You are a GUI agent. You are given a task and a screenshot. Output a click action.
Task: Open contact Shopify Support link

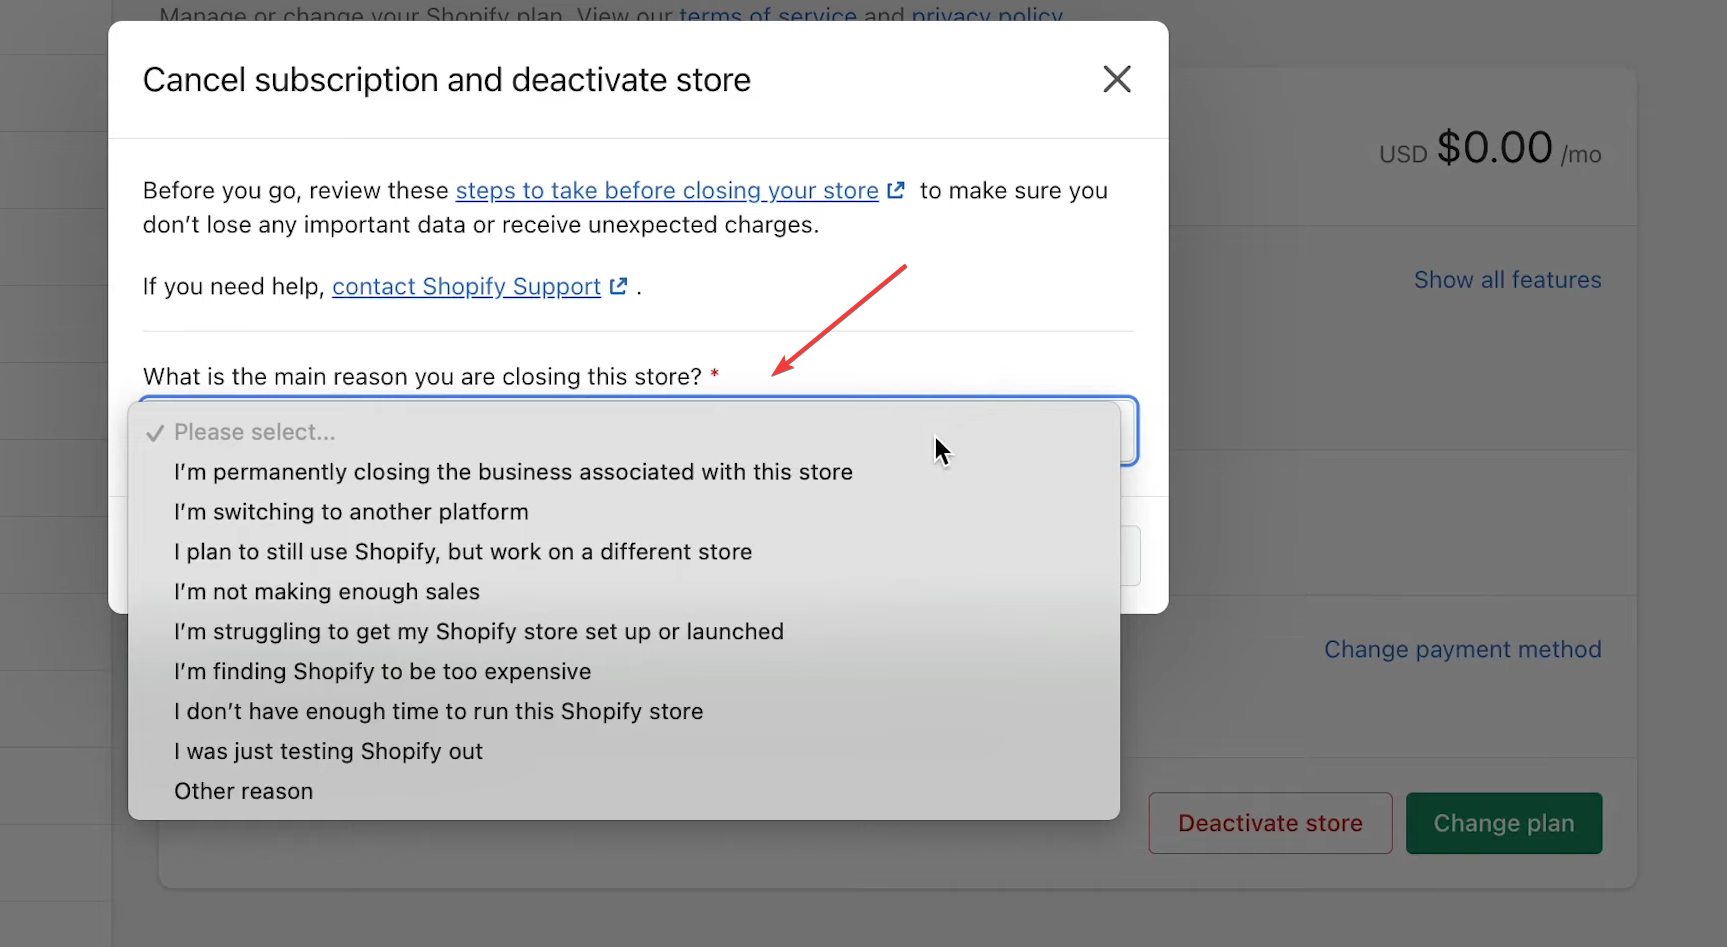(x=466, y=287)
